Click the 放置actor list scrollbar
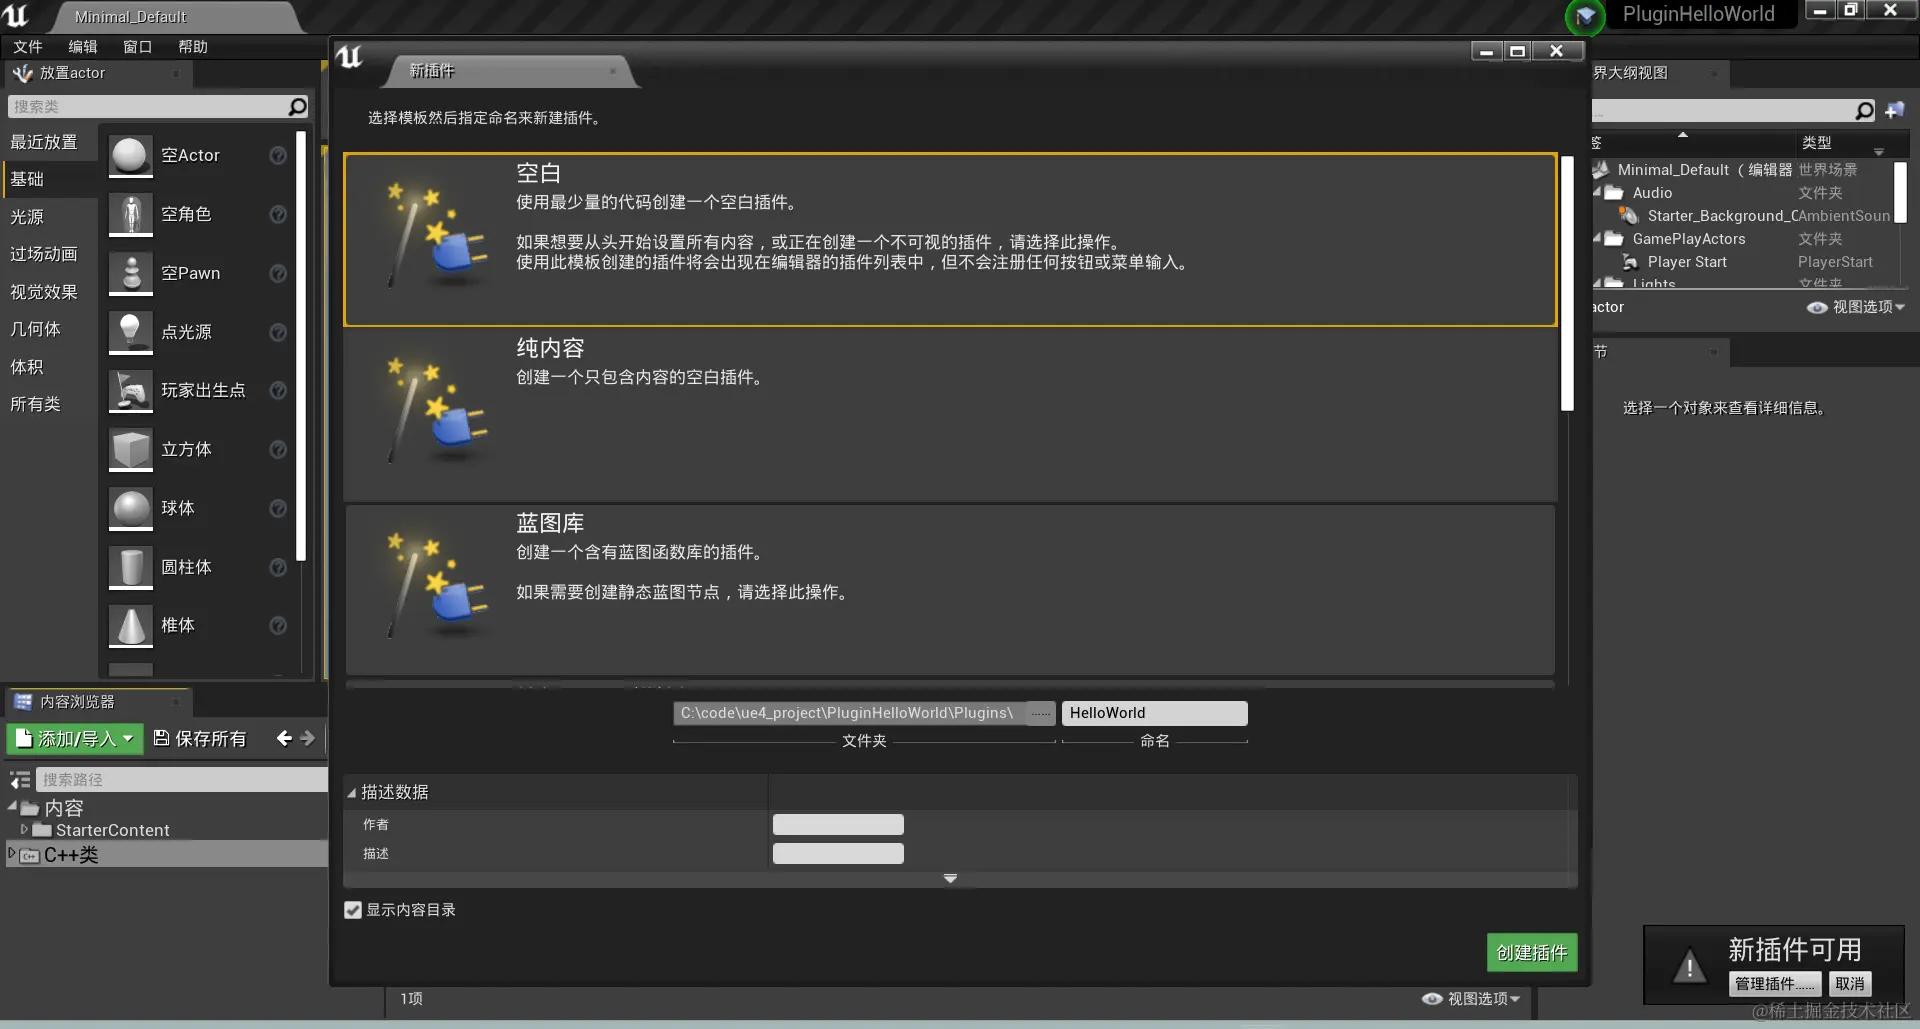The height and width of the screenshot is (1029, 1920). pos(301,346)
